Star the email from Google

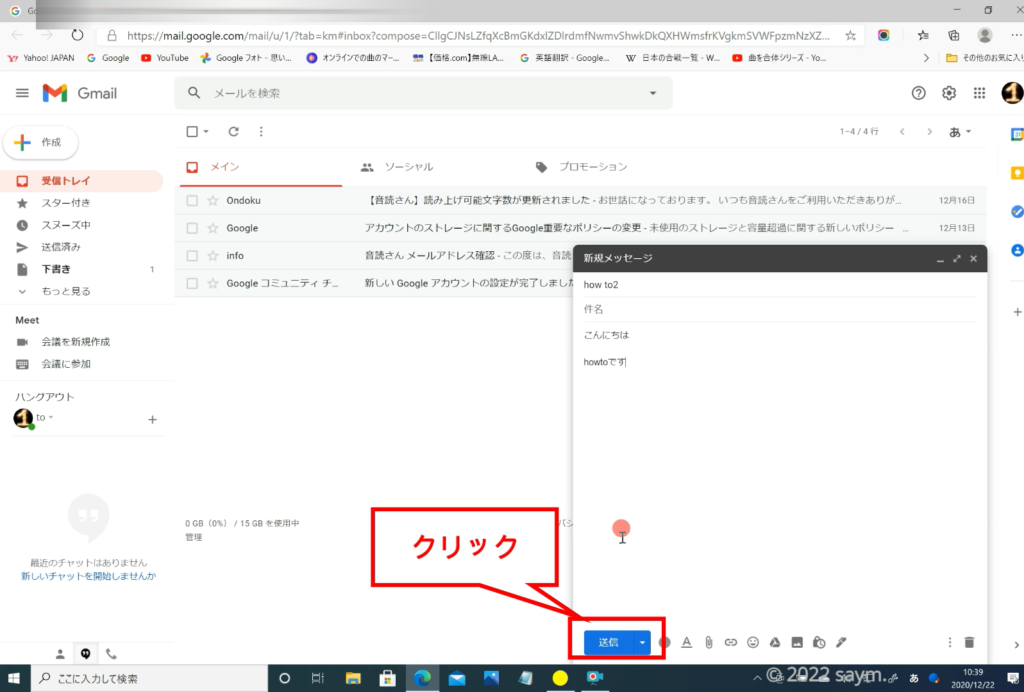click(212, 228)
